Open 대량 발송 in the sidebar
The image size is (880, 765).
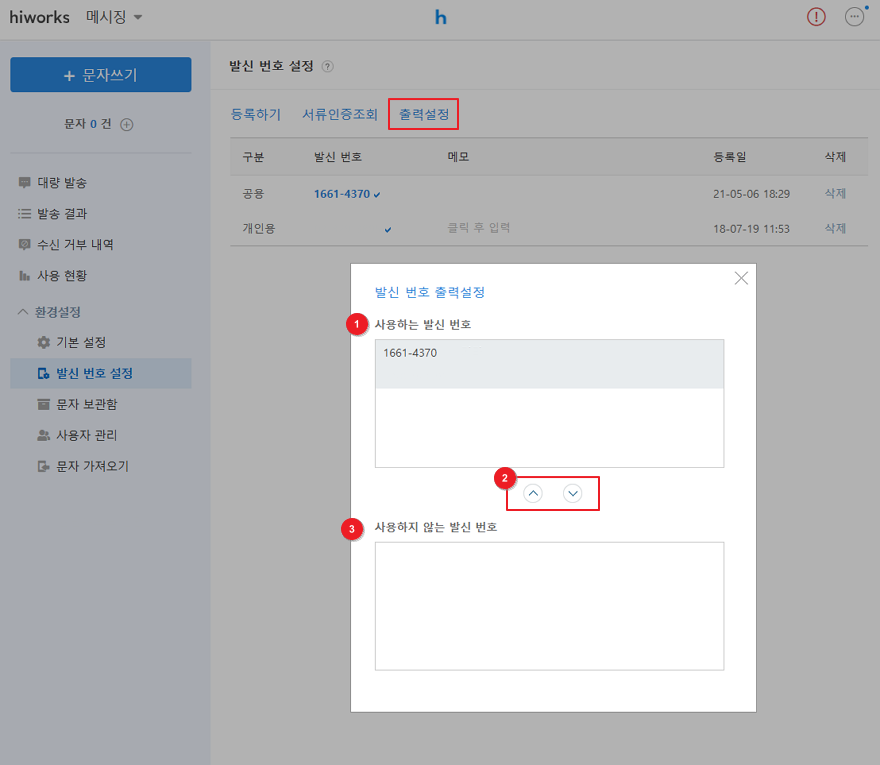pyautogui.click(x=62, y=183)
